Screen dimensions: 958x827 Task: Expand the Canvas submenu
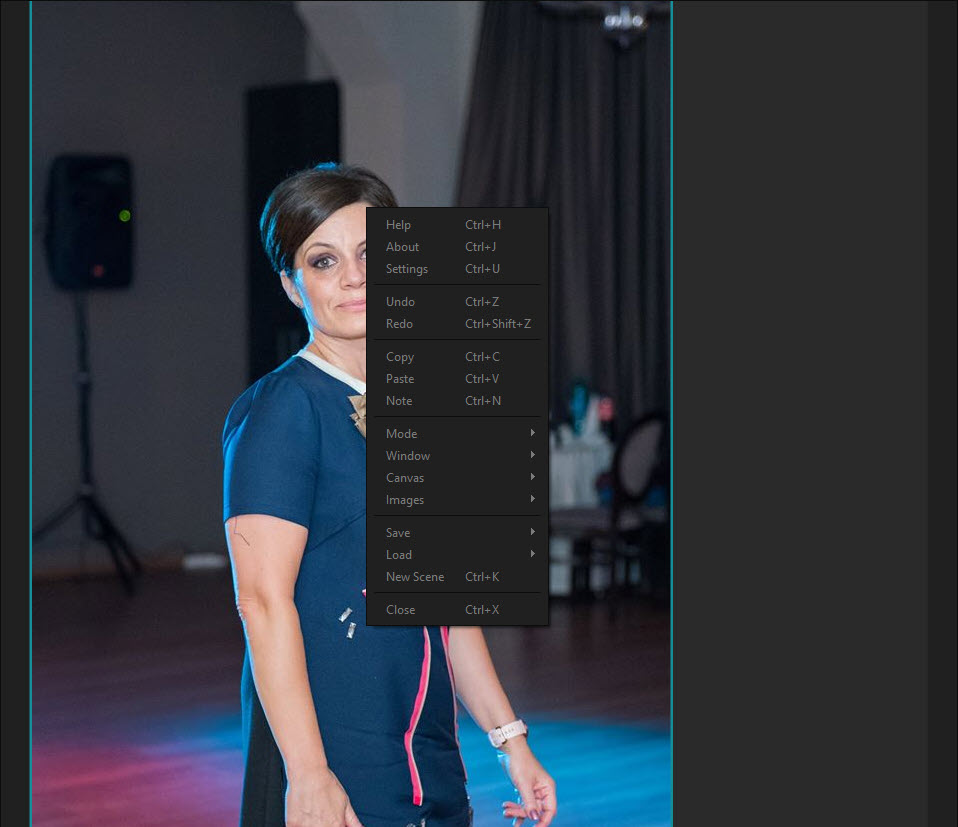457,478
